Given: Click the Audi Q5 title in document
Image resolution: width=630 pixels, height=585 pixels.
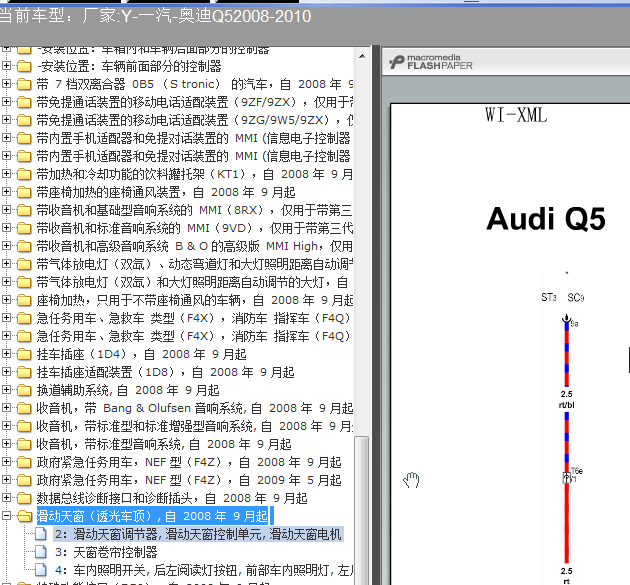Looking at the screenshot, I should click(x=546, y=219).
